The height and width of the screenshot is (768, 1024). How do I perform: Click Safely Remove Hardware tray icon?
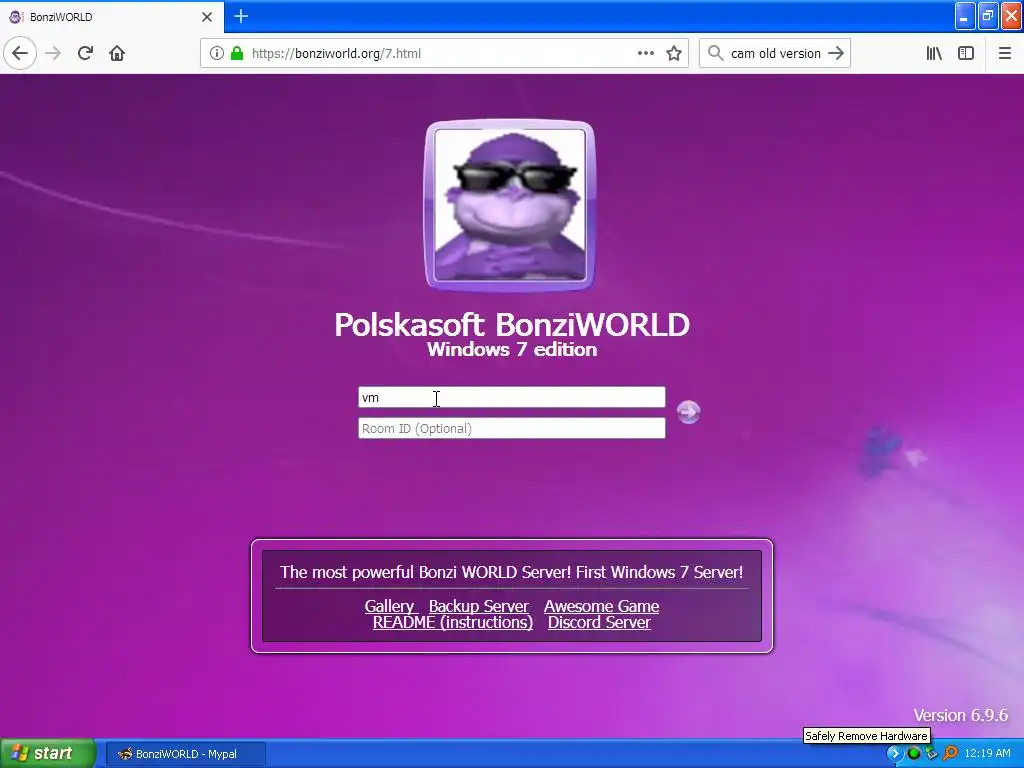[x=932, y=754]
